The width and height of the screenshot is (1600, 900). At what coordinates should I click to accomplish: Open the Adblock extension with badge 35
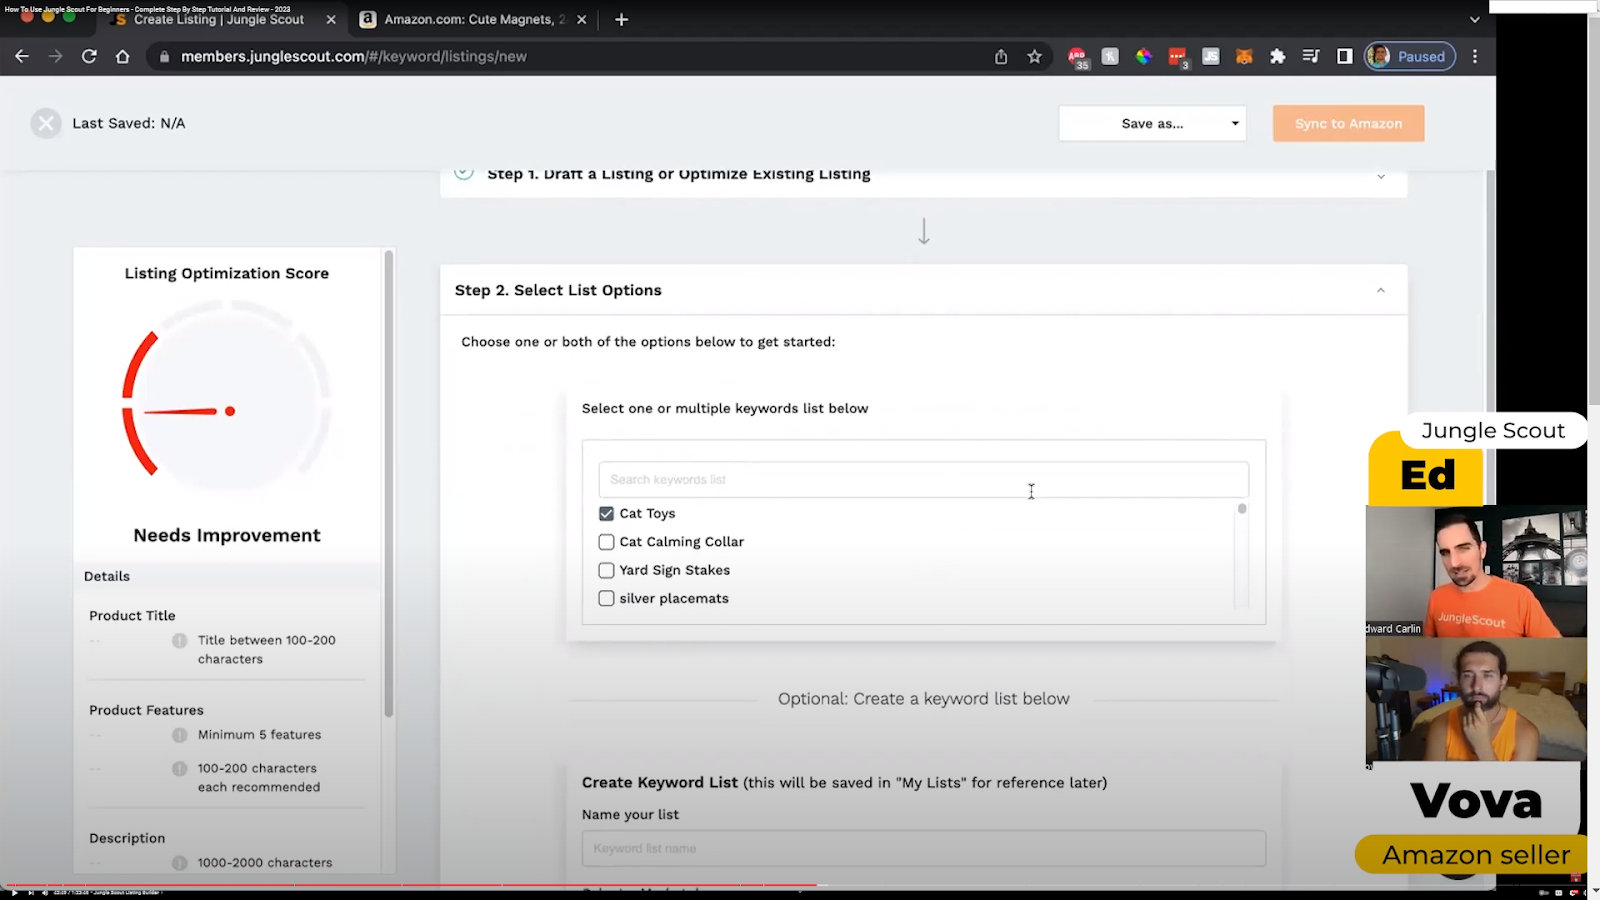coord(1077,58)
